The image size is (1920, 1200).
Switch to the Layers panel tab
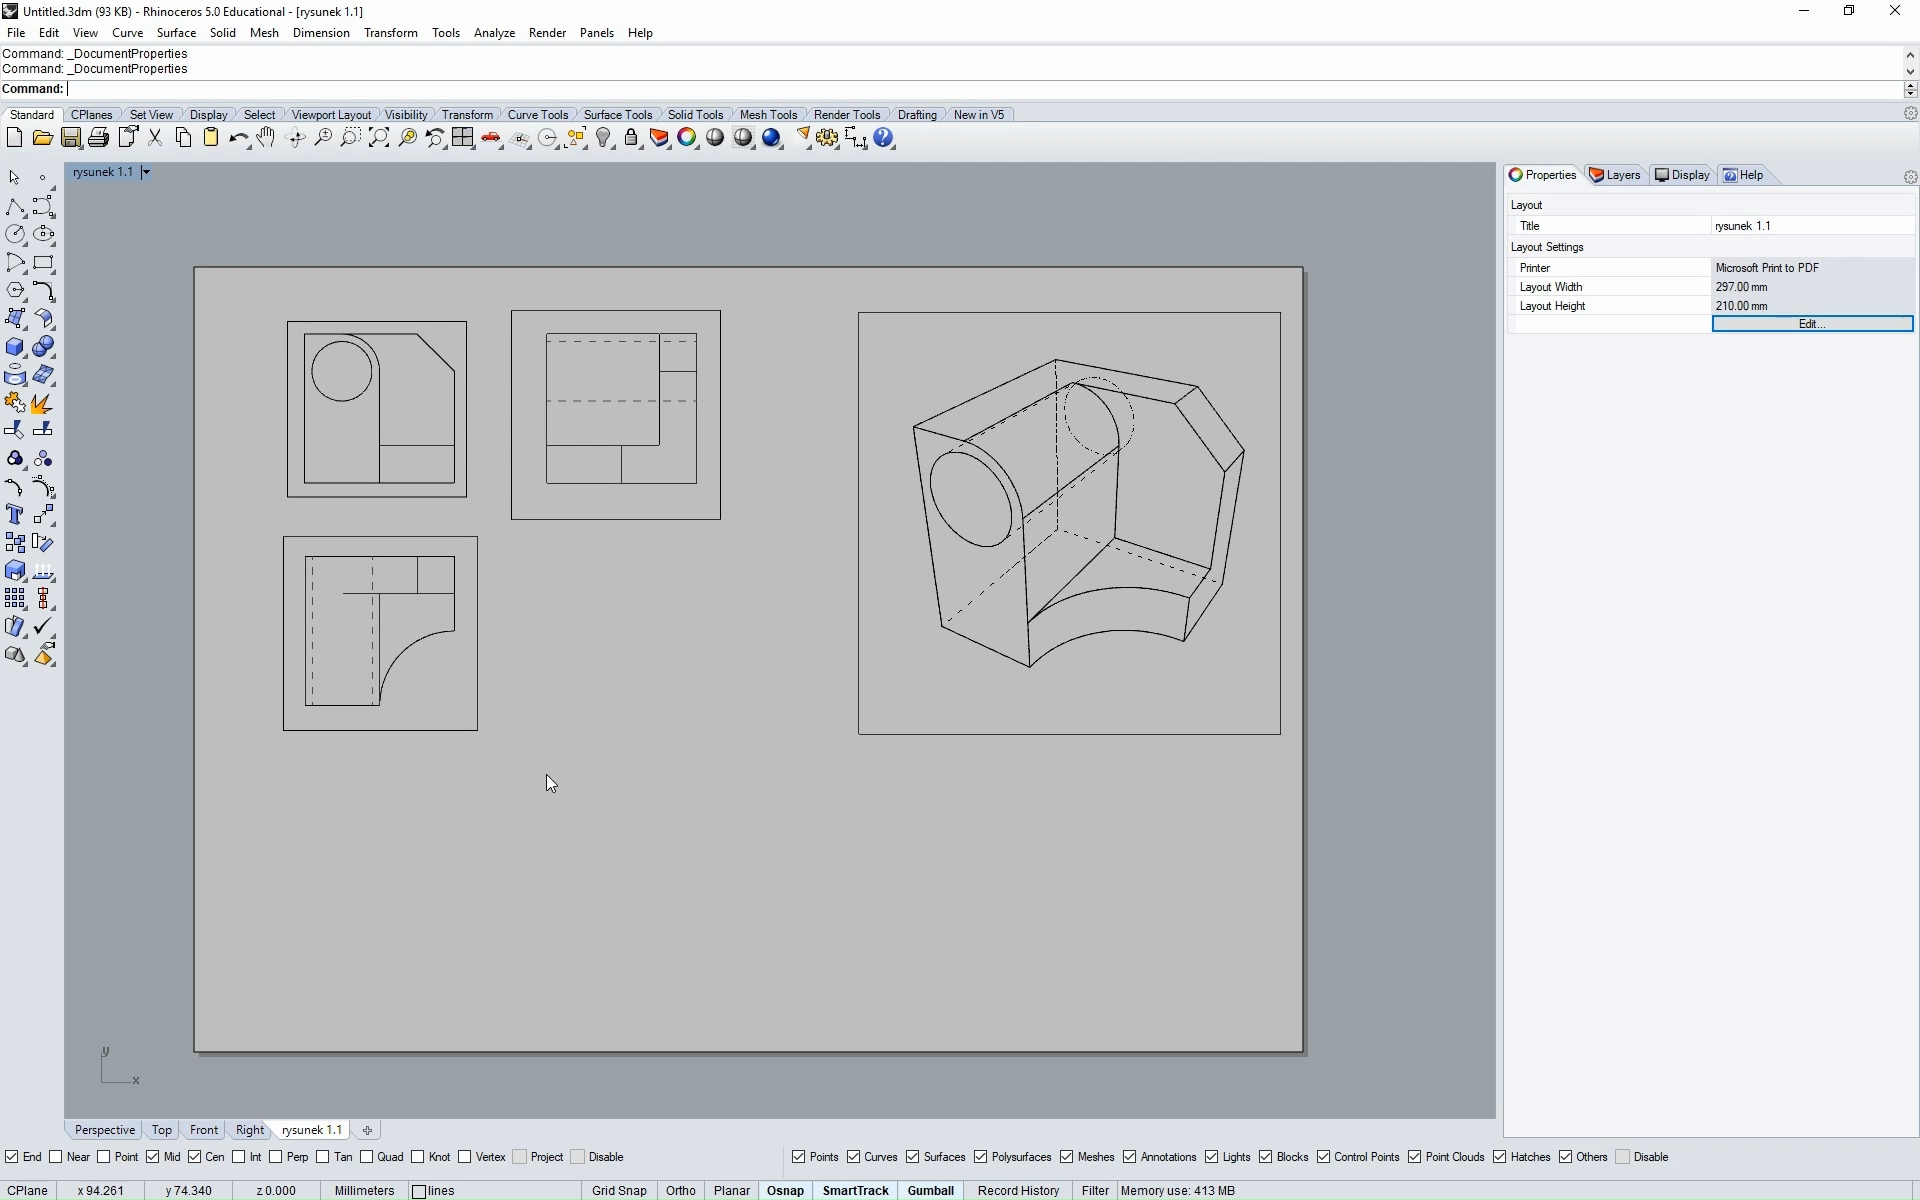pyautogui.click(x=1616, y=175)
